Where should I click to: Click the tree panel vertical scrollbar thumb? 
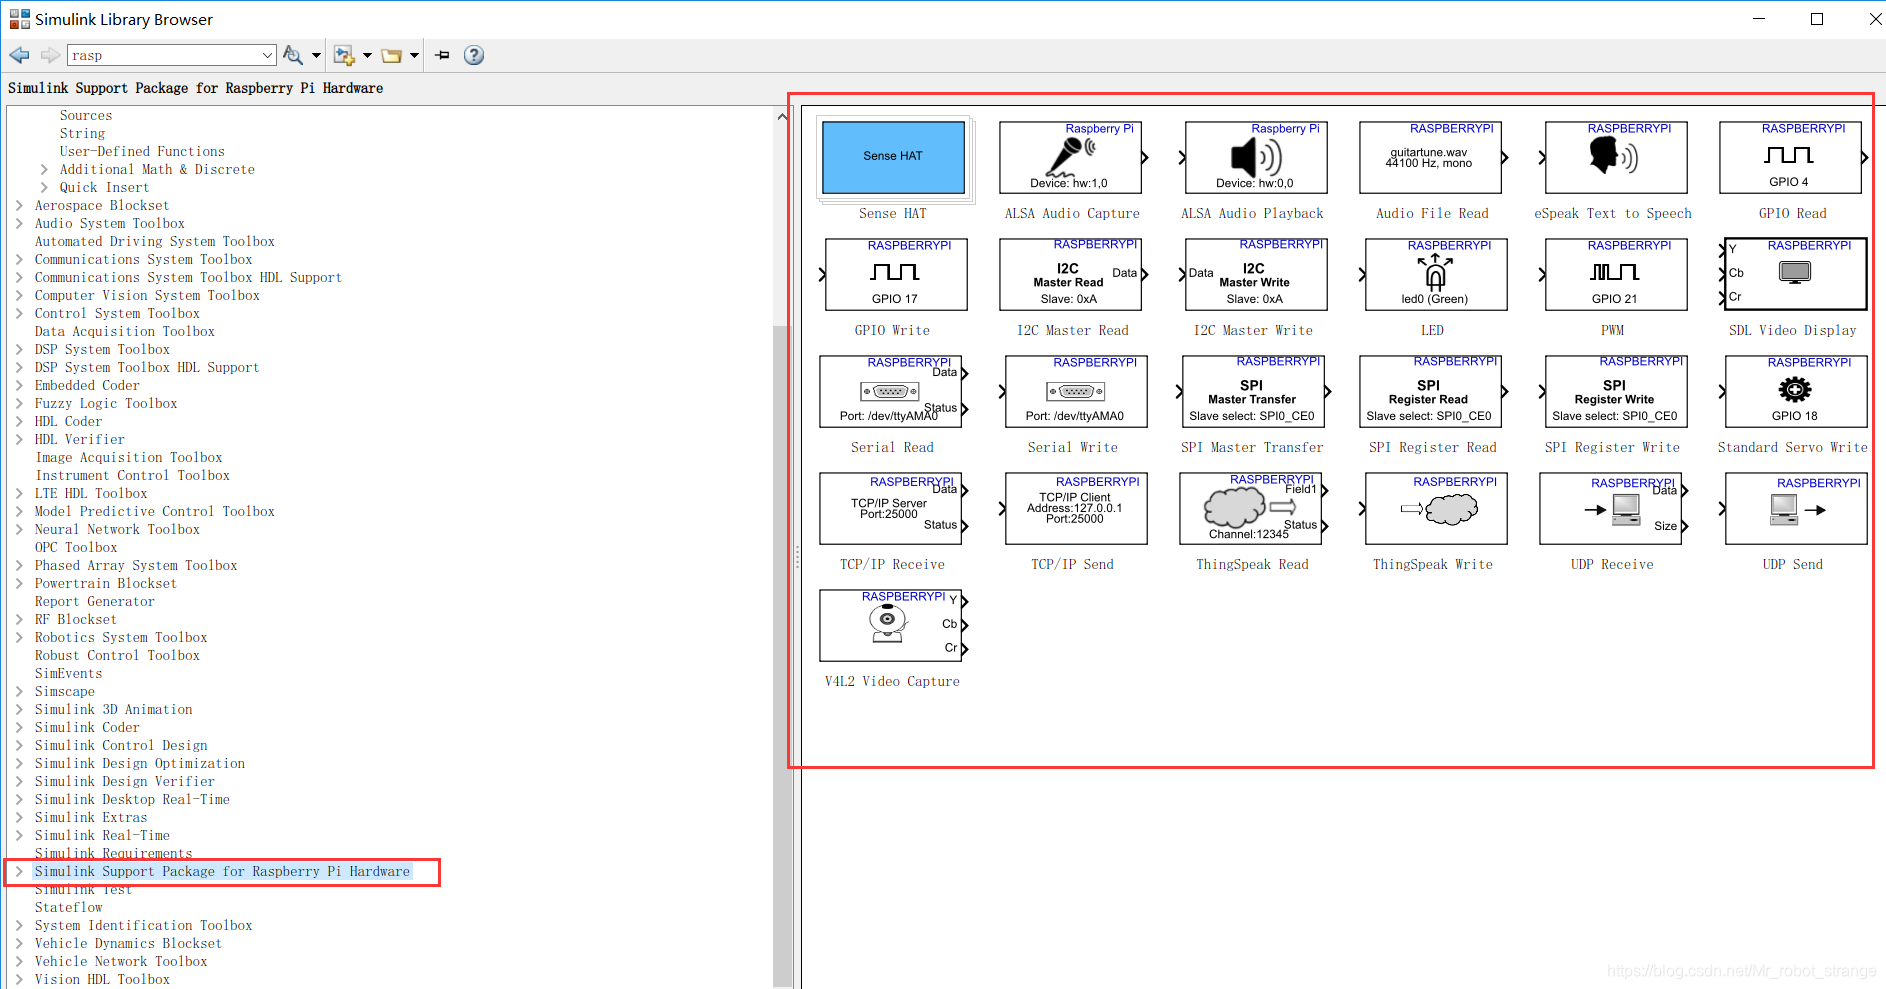click(x=782, y=655)
